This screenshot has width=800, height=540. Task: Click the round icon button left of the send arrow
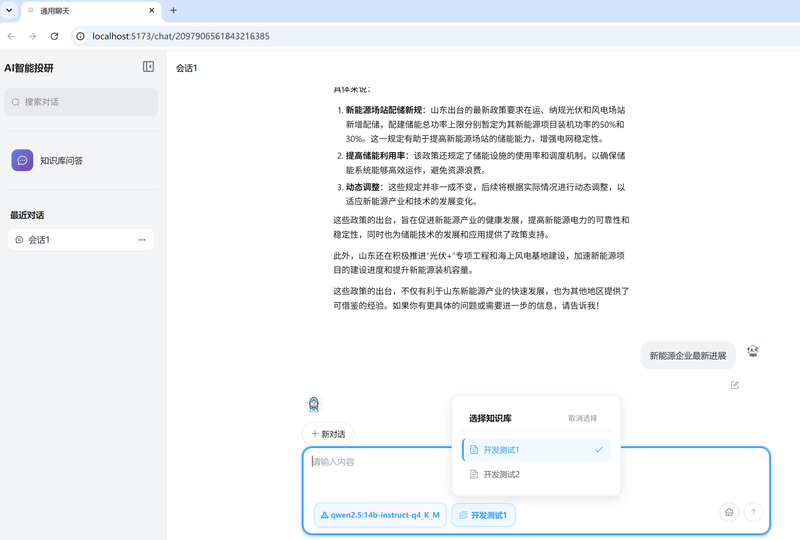(x=729, y=512)
